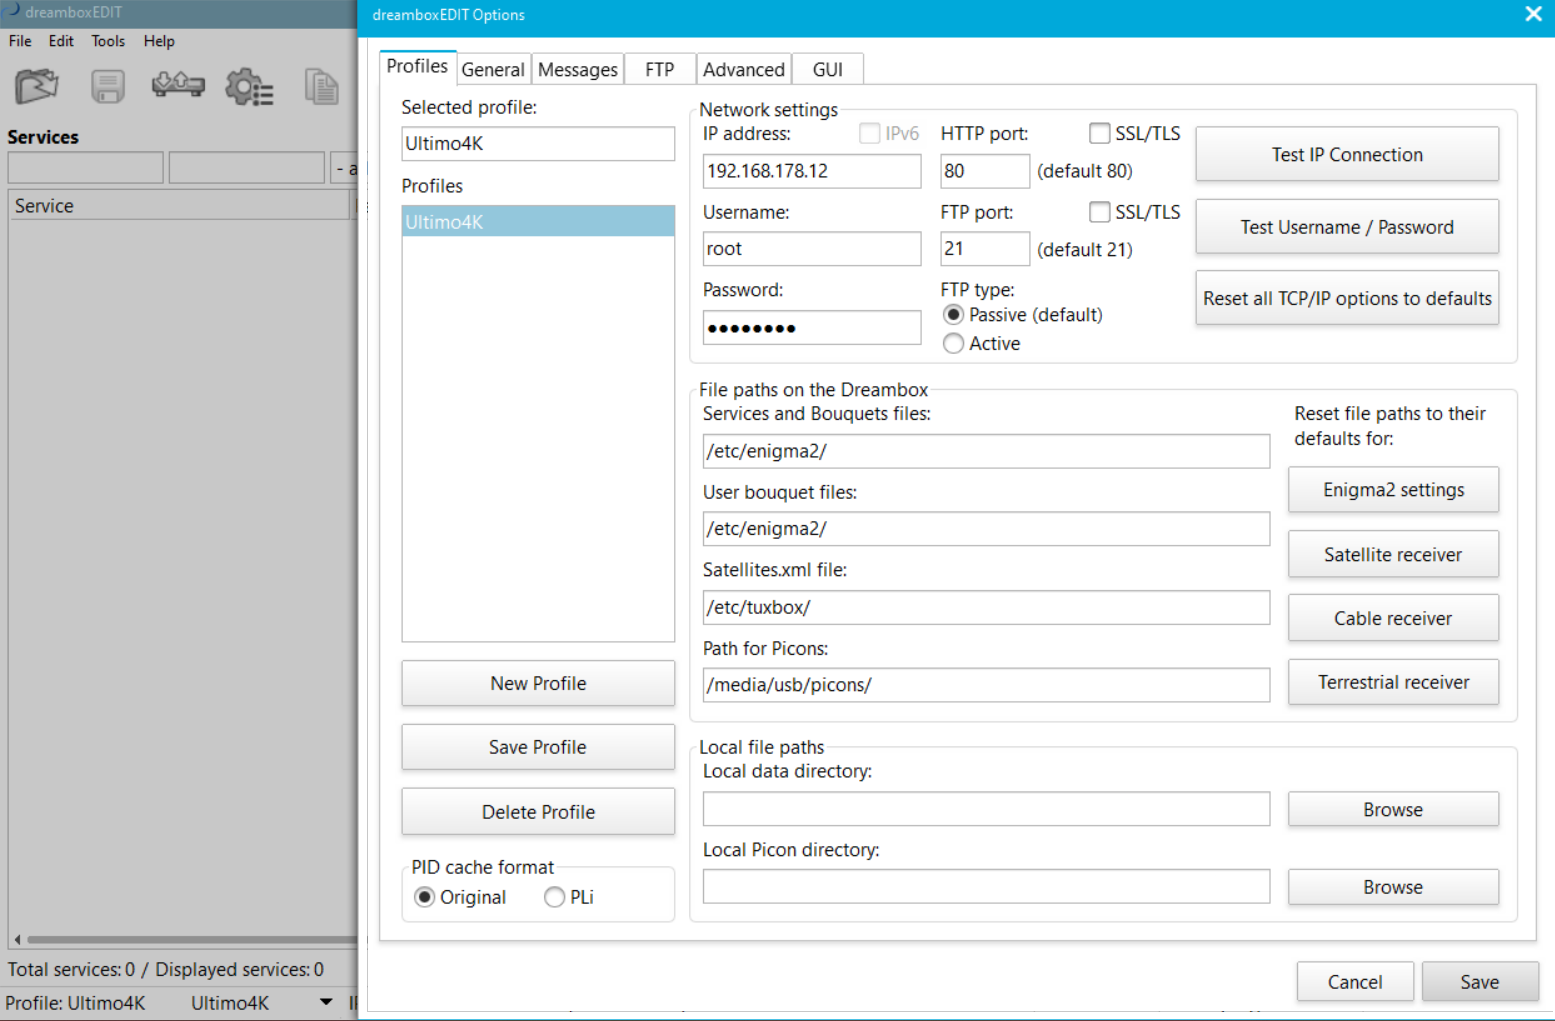
Task: Click Test IP Connection button
Action: pos(1347,154)
